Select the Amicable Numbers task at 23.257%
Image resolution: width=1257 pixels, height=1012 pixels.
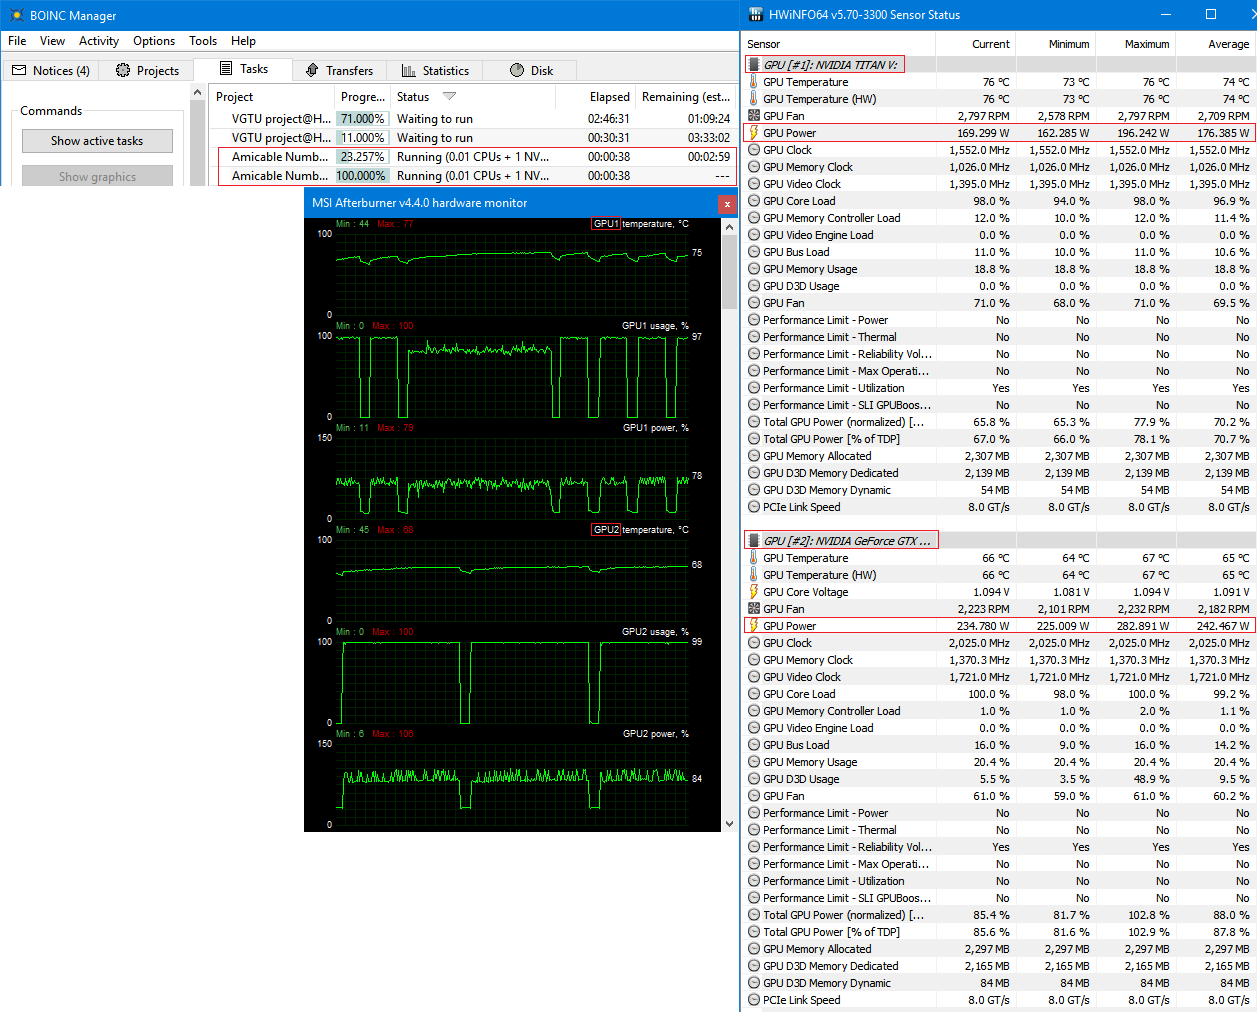pyautogui.click(x=473, y=157)
